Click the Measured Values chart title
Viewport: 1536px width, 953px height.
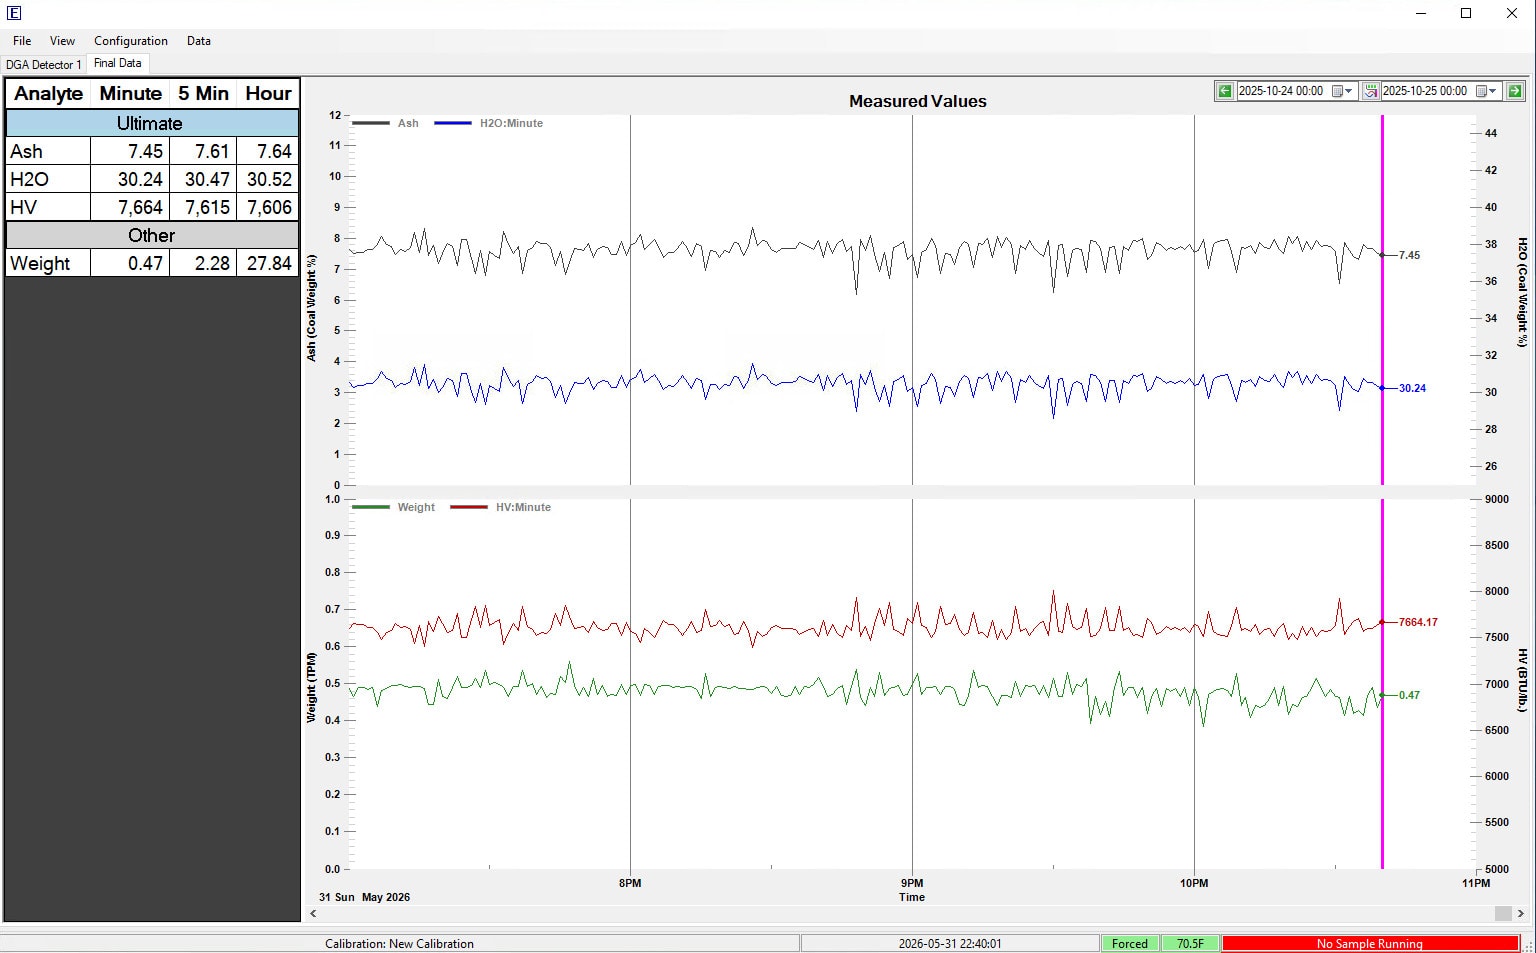(918, 101)
